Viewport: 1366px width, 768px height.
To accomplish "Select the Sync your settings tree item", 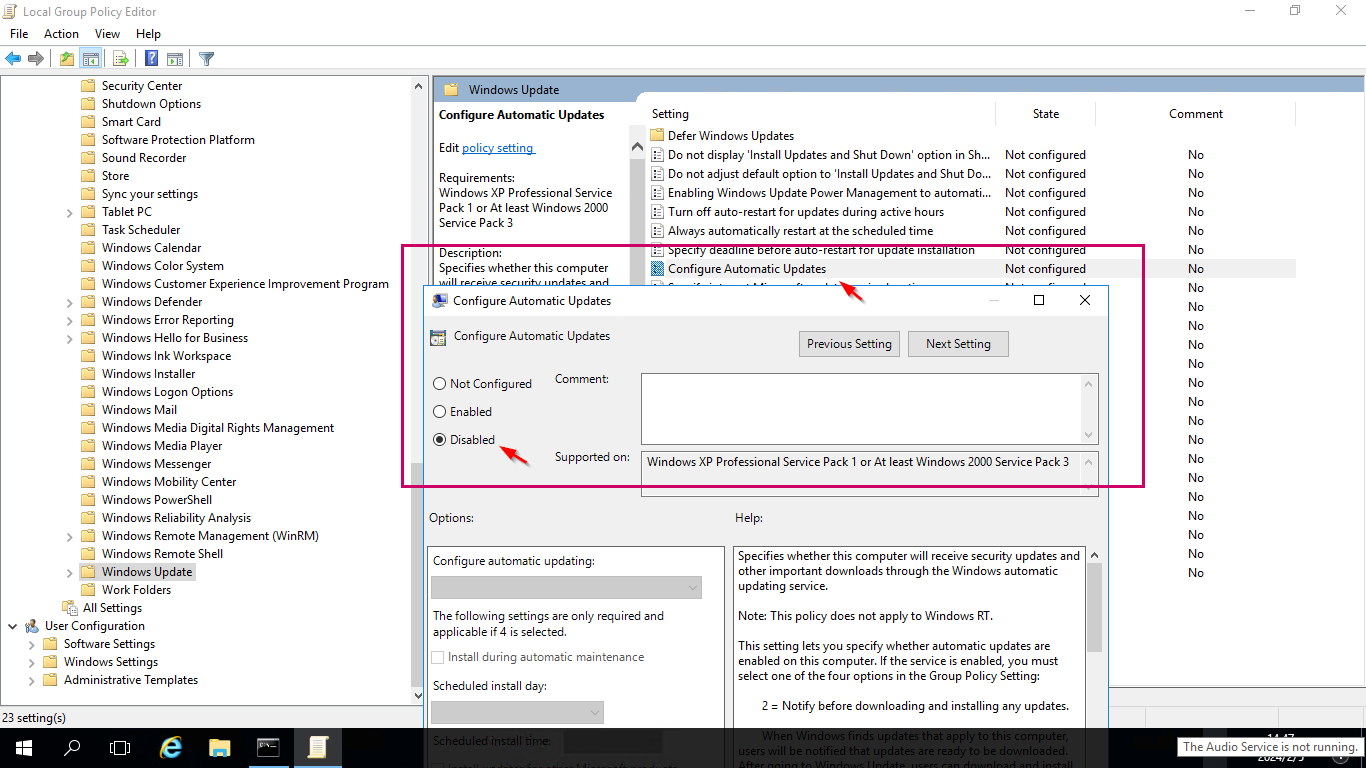I will click(x=150, y=194).
